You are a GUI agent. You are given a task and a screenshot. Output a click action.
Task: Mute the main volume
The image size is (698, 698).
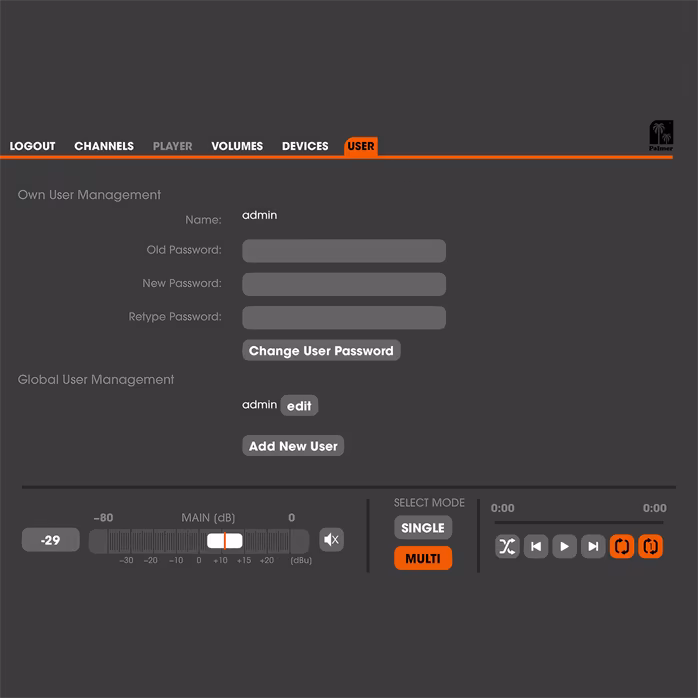pyautogui.click(x=331, y=540)
